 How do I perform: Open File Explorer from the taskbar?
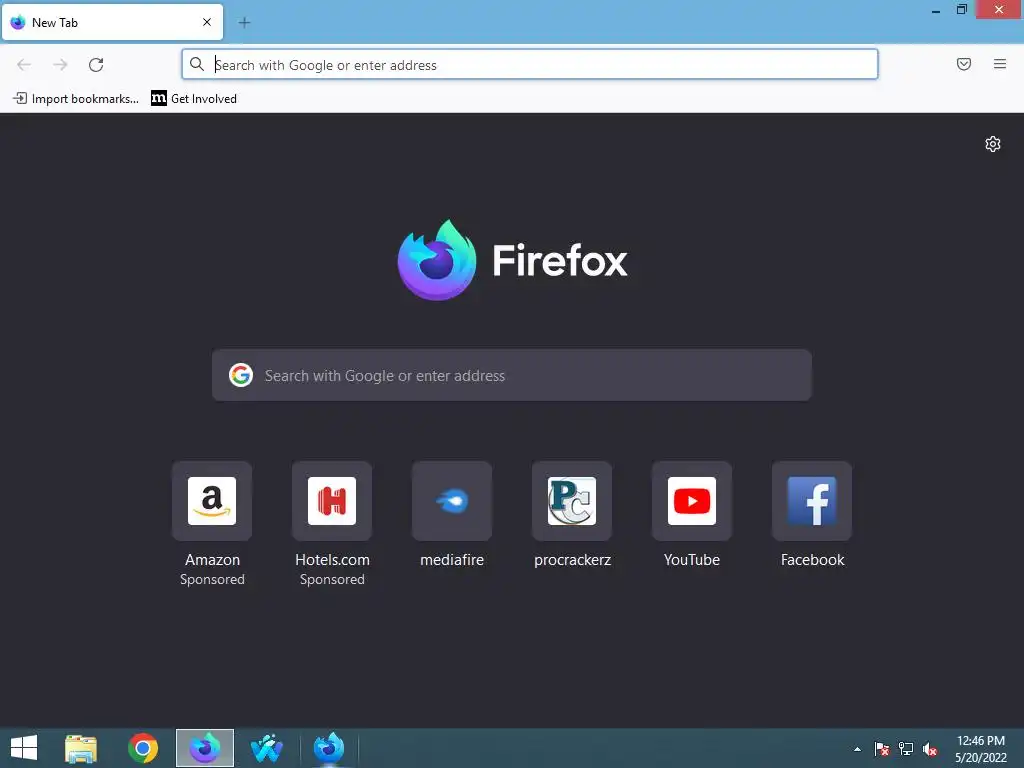pyautogui.click(x=81, y=748)
